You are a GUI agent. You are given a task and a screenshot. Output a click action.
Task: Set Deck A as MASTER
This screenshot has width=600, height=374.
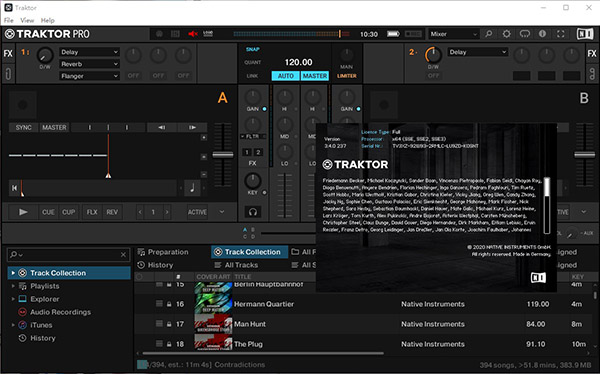coord(54,127)
